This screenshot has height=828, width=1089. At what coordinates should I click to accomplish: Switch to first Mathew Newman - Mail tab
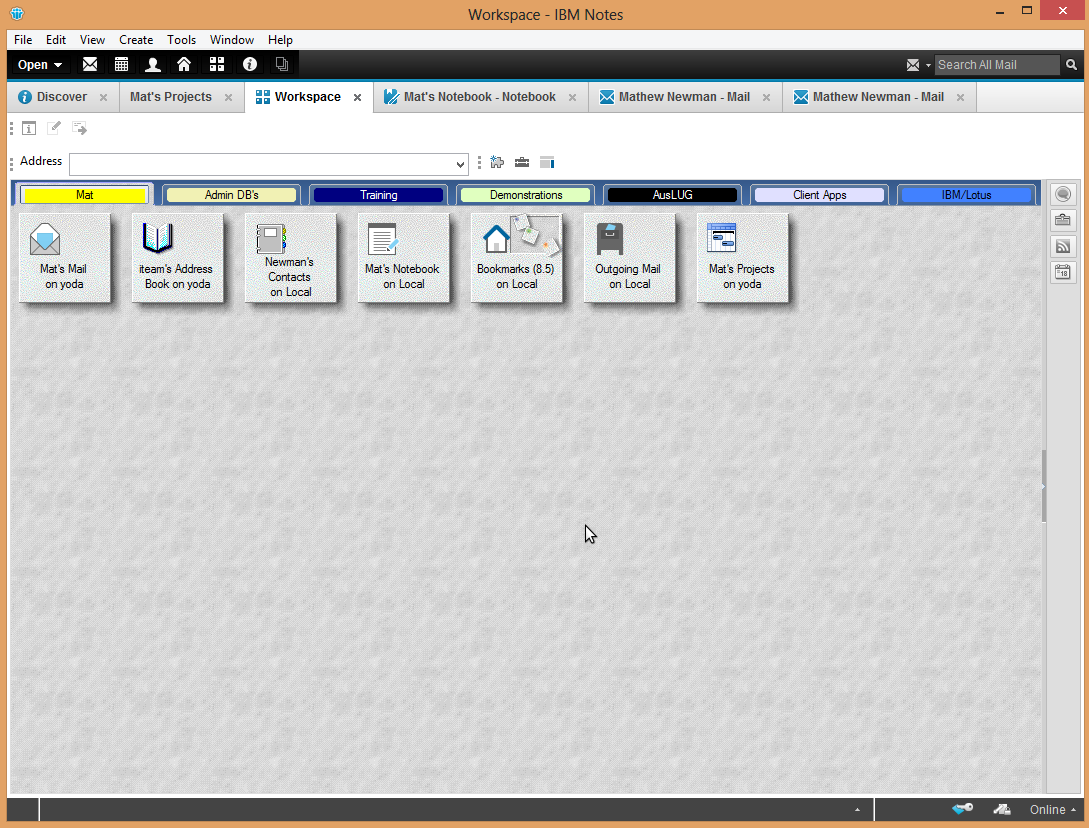click(x=684, y=97)
